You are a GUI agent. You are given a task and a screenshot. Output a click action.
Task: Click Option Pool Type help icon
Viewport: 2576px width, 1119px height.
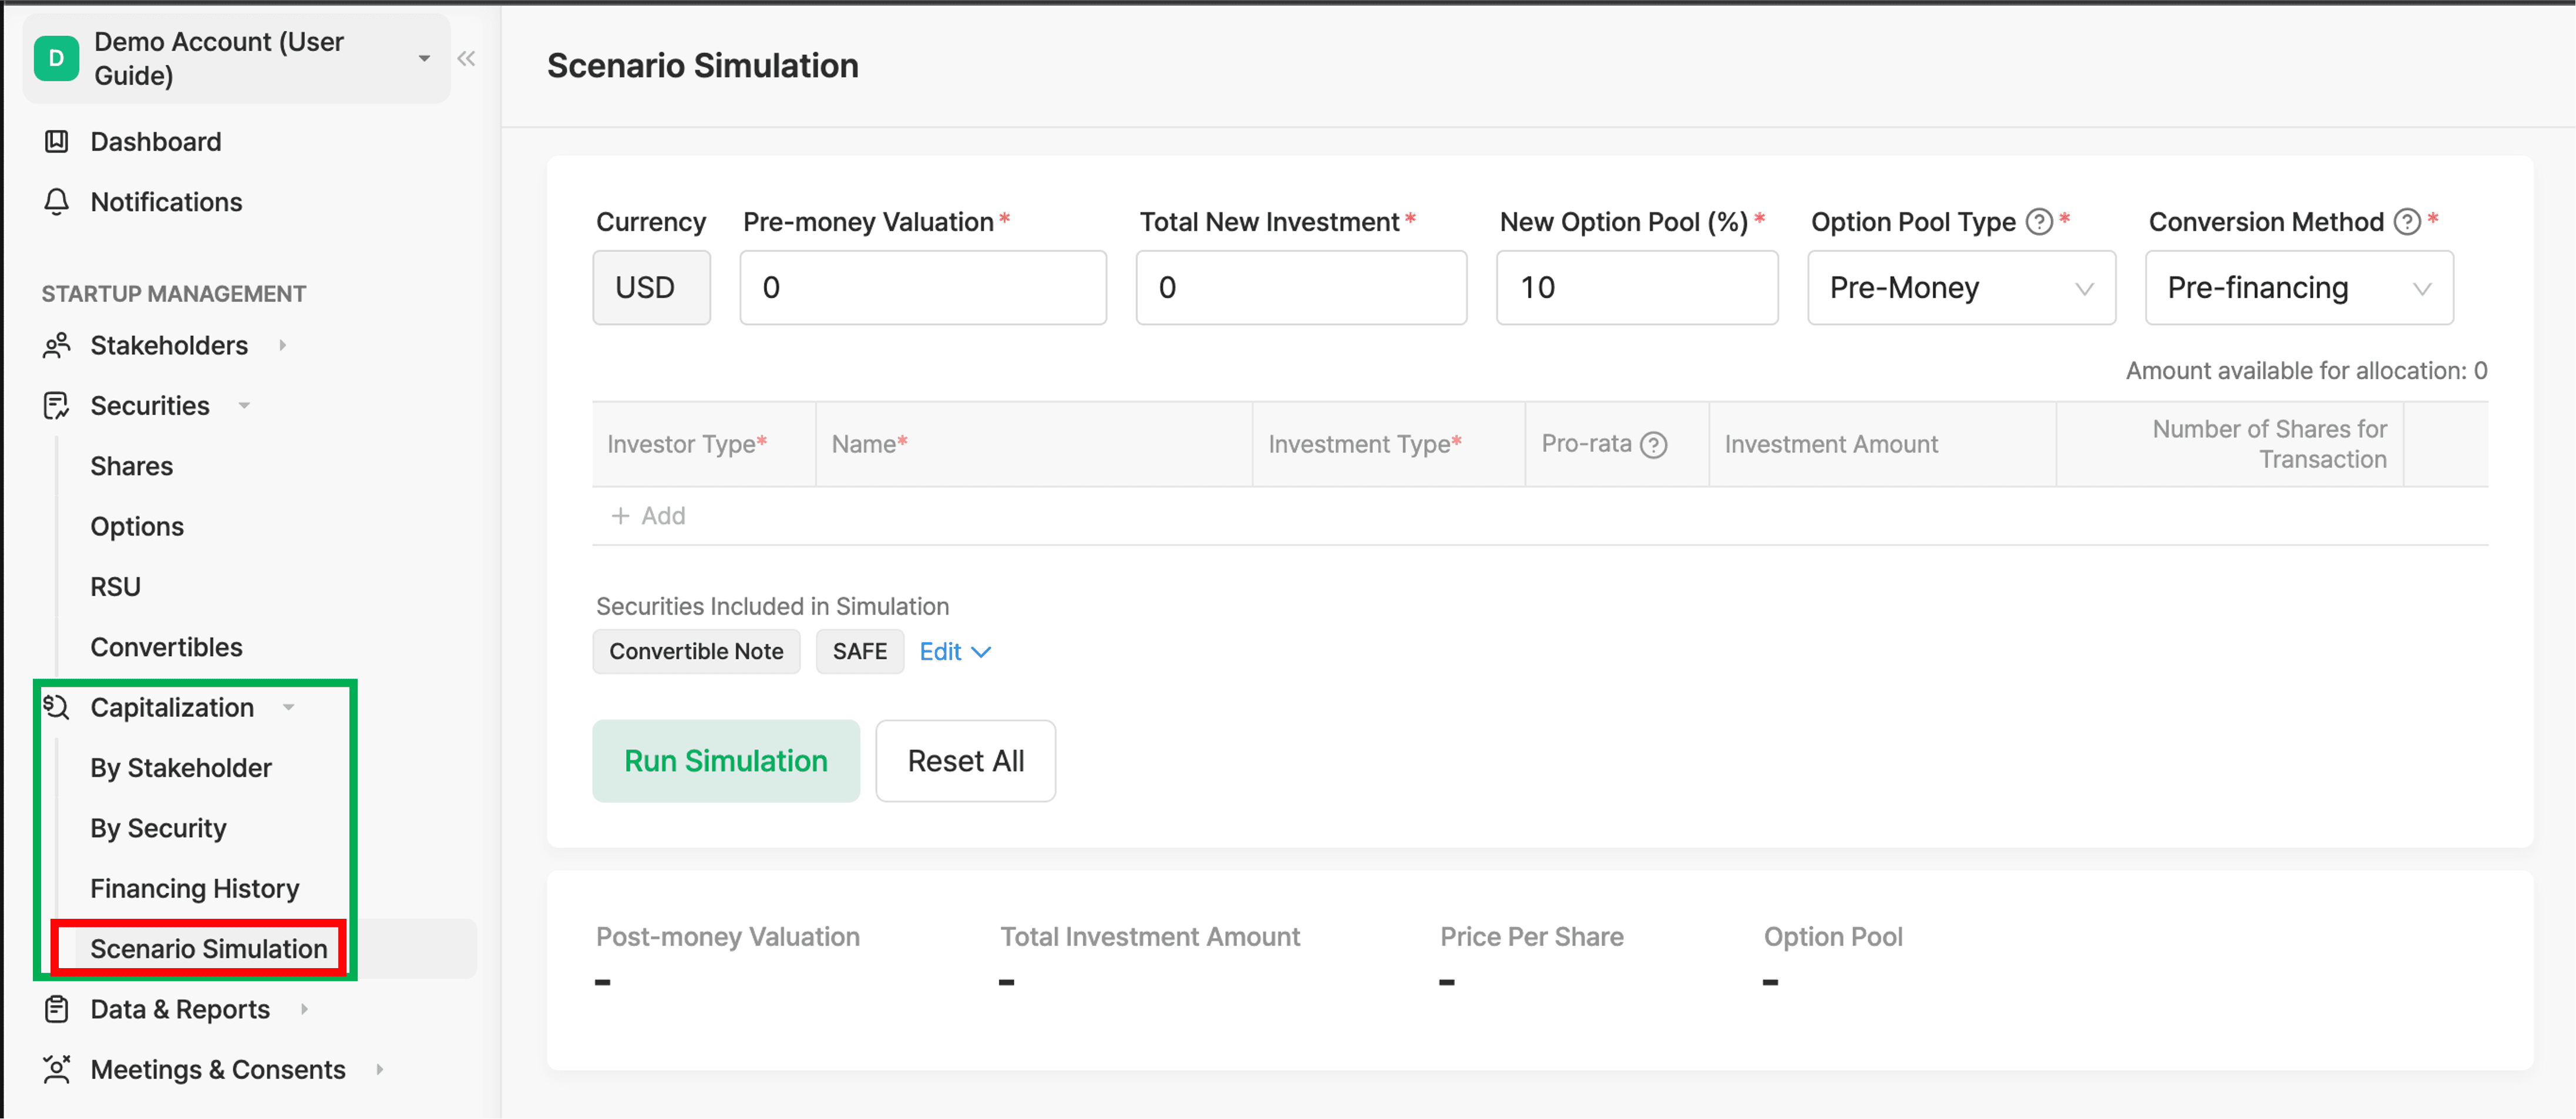[x=2039, y=221]
